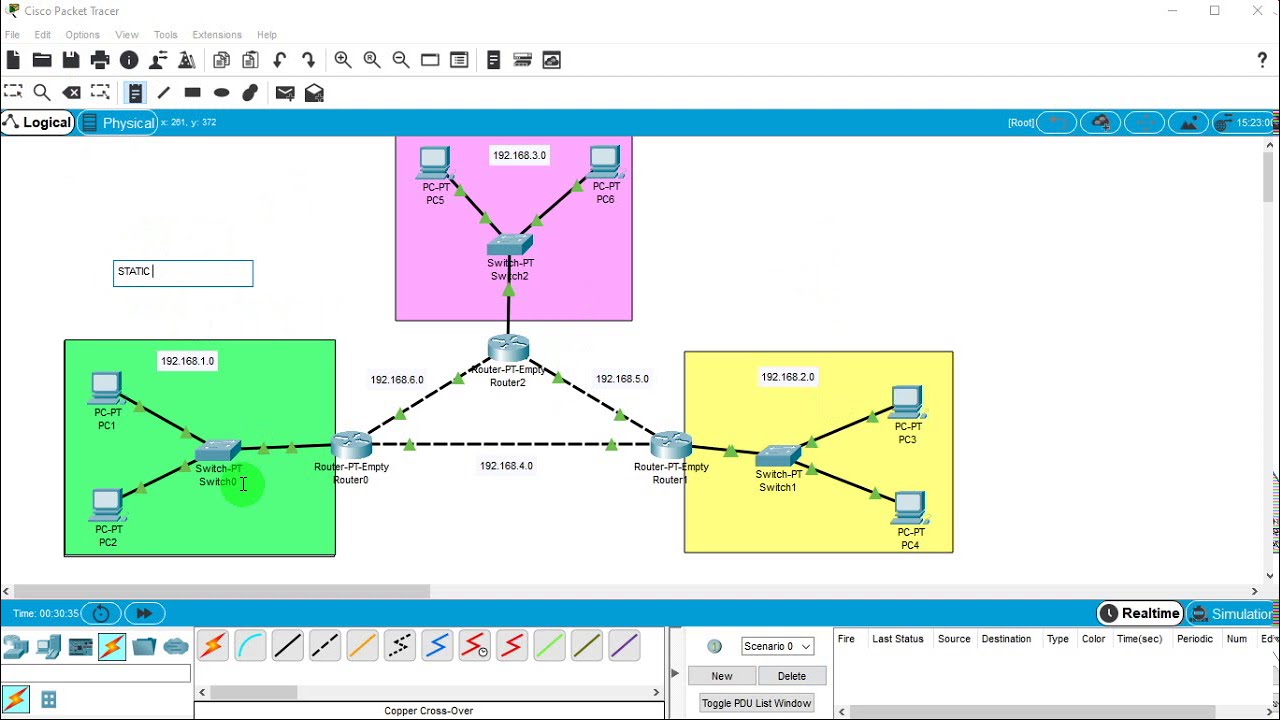Viewport: 1280px width, 720px height.
Task: Add a Complex PDU open envelope
Action: (314, 92)
